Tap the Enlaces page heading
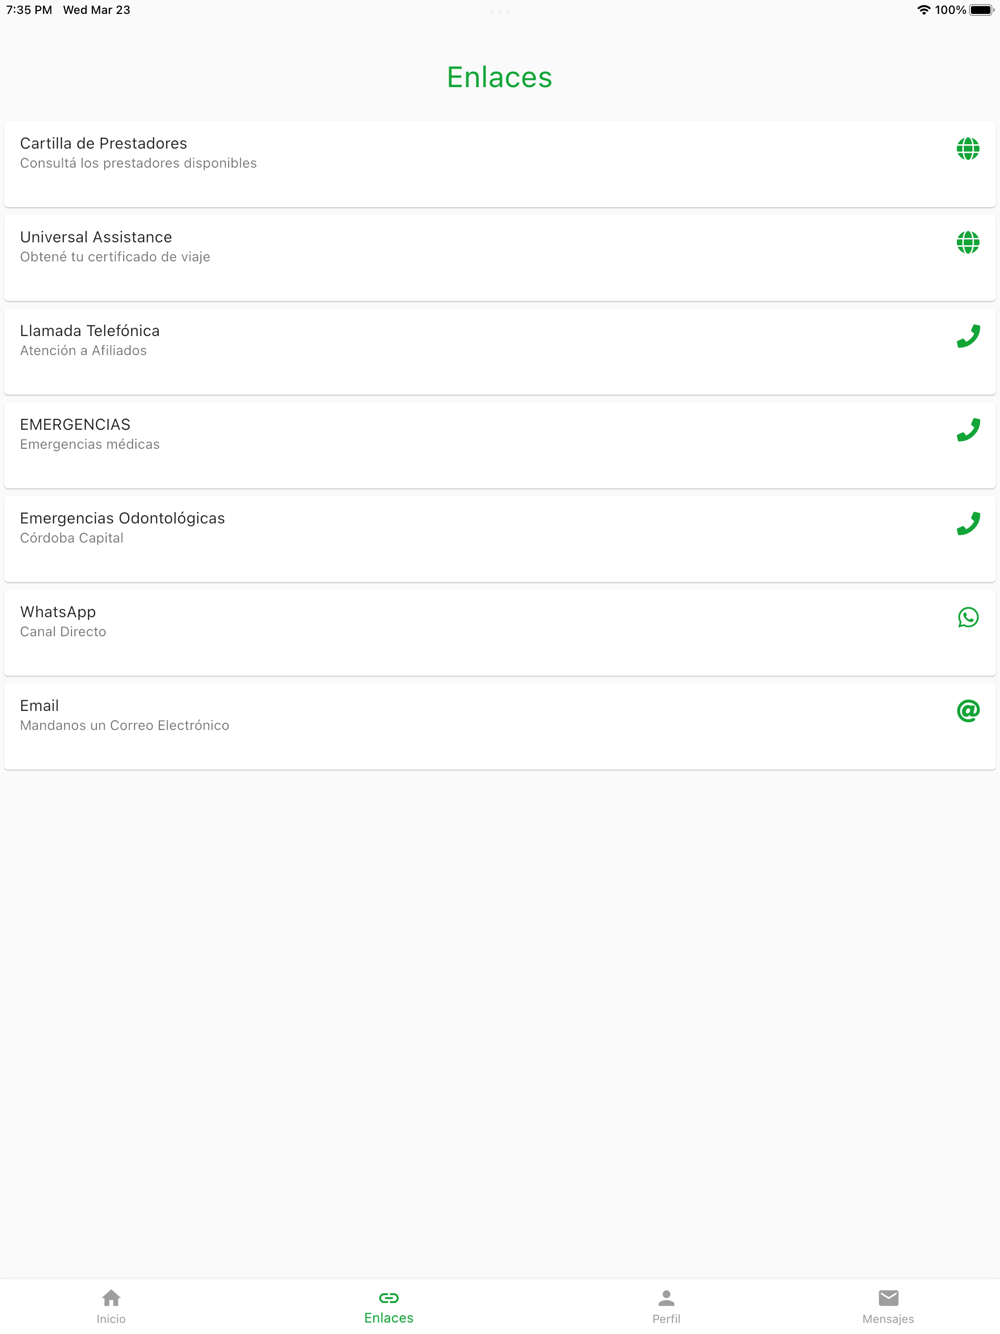The width and height of the screenshot is (1000, 1334). pos(499,77)
